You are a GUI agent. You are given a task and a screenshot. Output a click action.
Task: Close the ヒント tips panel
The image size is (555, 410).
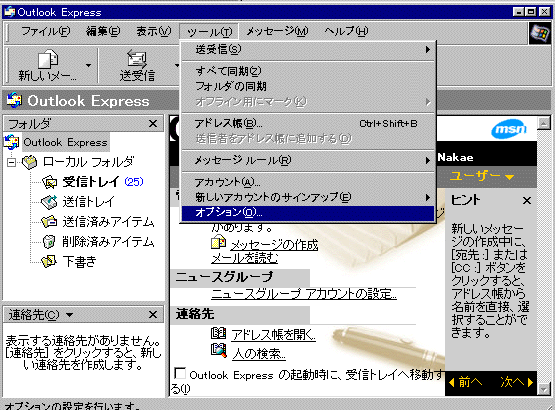[x=527, y=201]
